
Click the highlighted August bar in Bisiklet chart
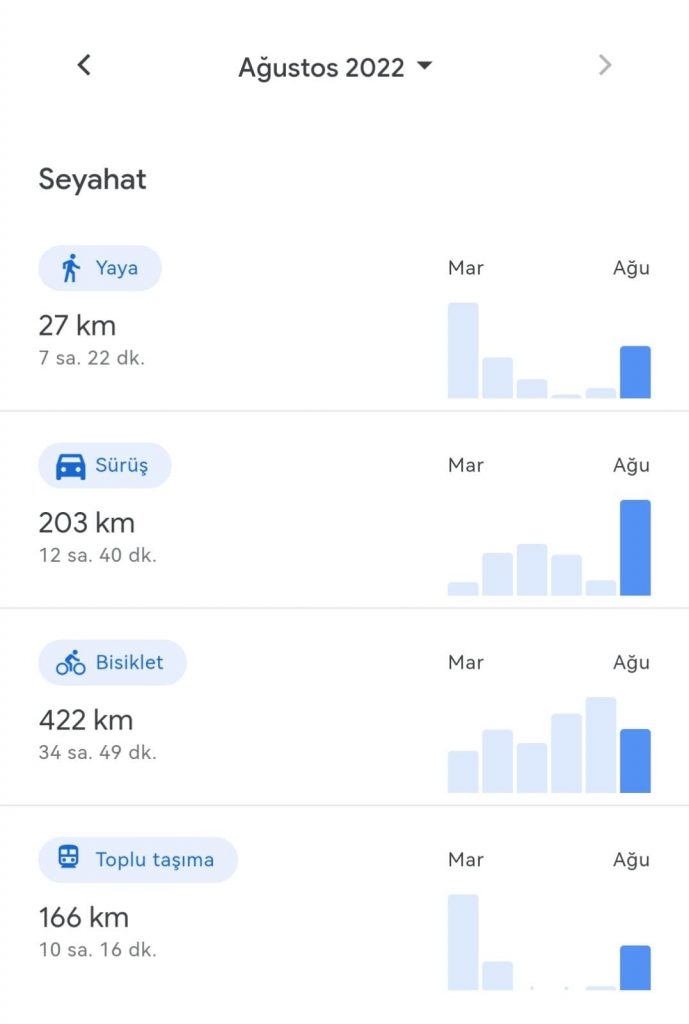point(635,761)
